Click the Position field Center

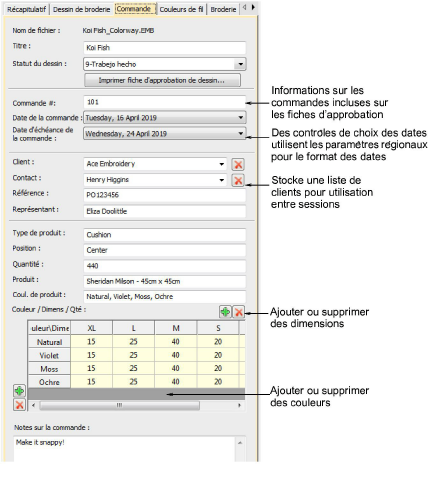point(165,250)
